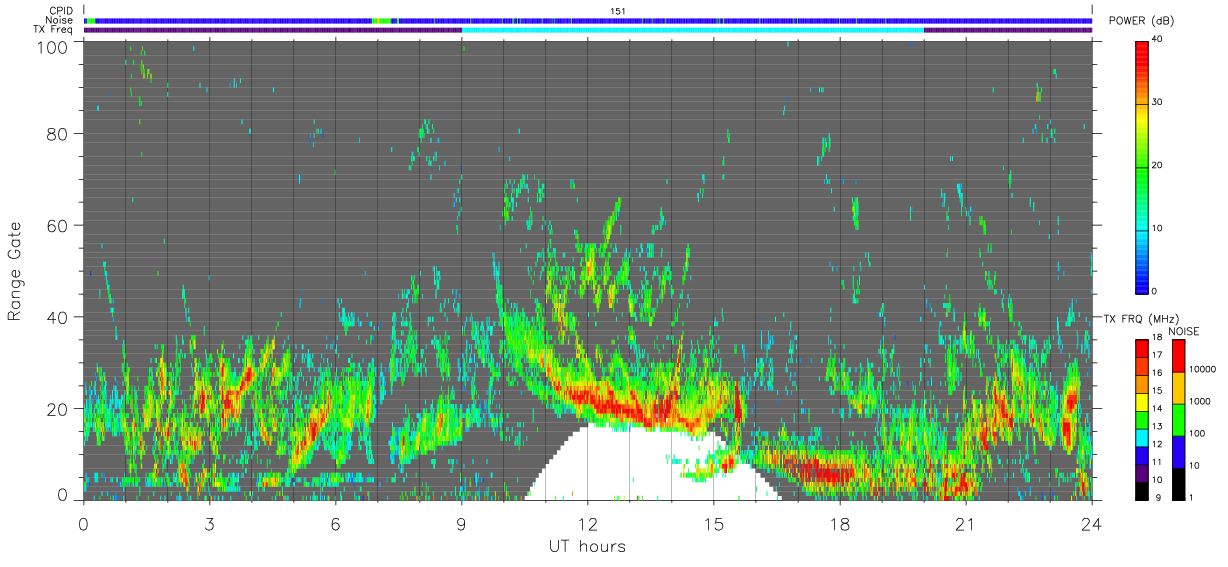Viewport: 1228px width, 567px height.
Task: Click the 12 tick on UT hours axis
Action: point(587,524)
